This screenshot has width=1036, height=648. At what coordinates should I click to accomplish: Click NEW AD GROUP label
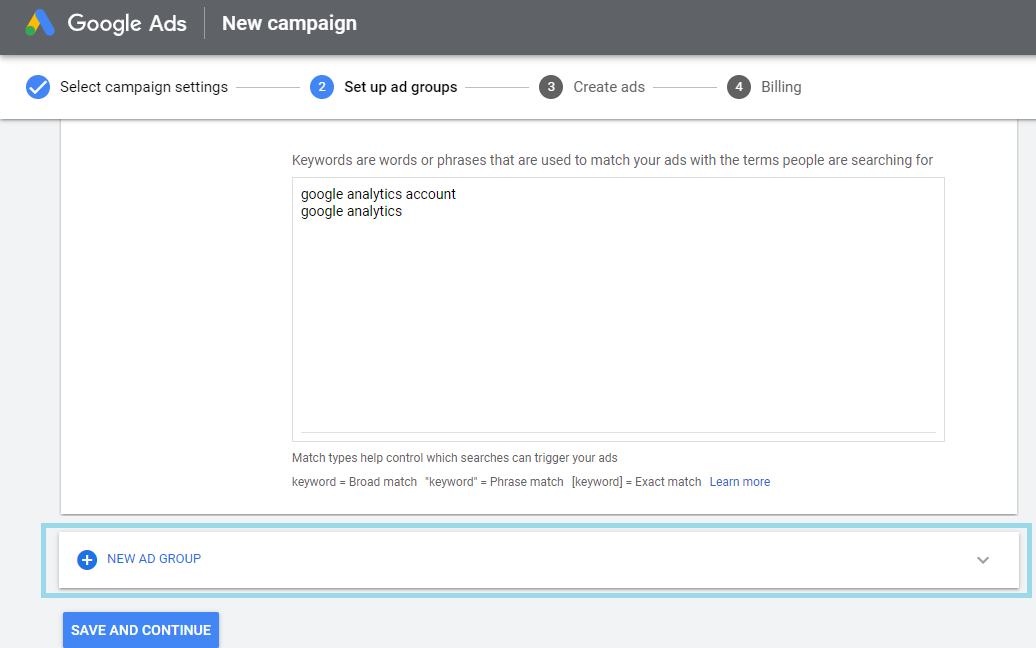[x=154, y=559]
